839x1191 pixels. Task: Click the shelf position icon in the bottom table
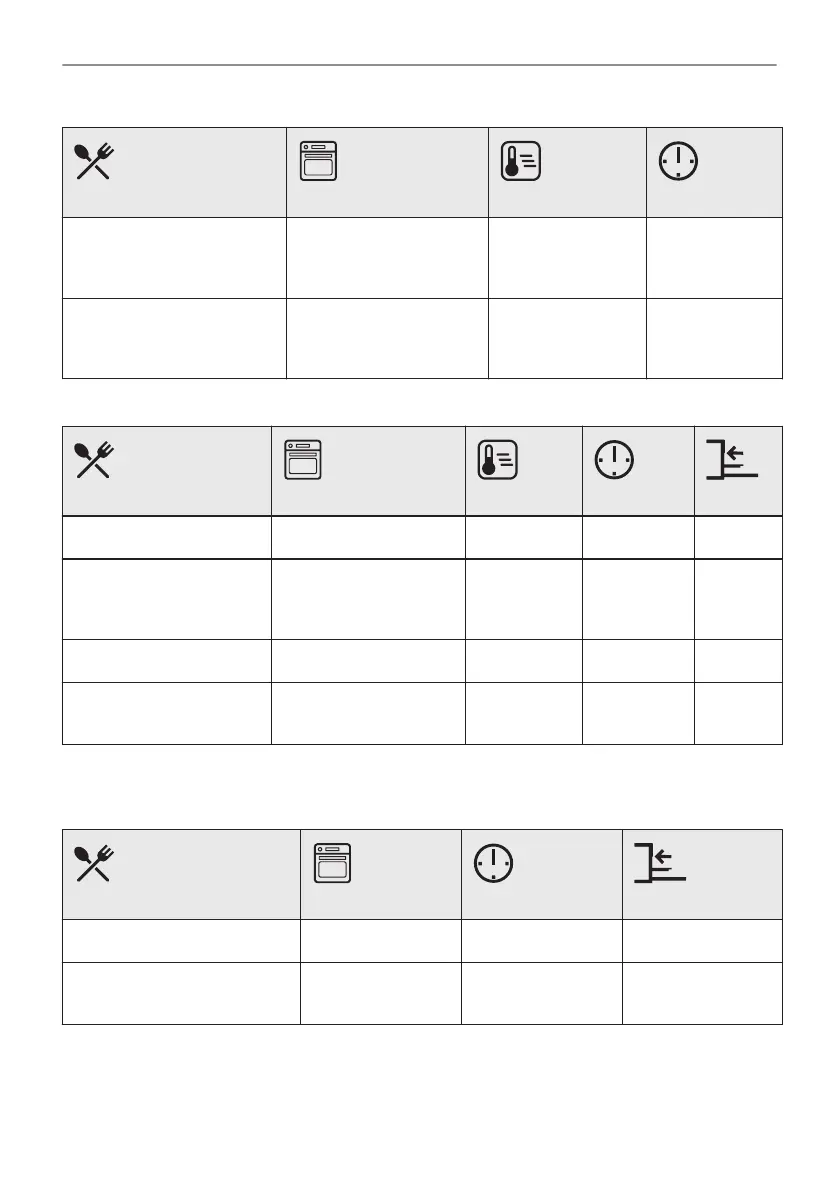(660, 863)
